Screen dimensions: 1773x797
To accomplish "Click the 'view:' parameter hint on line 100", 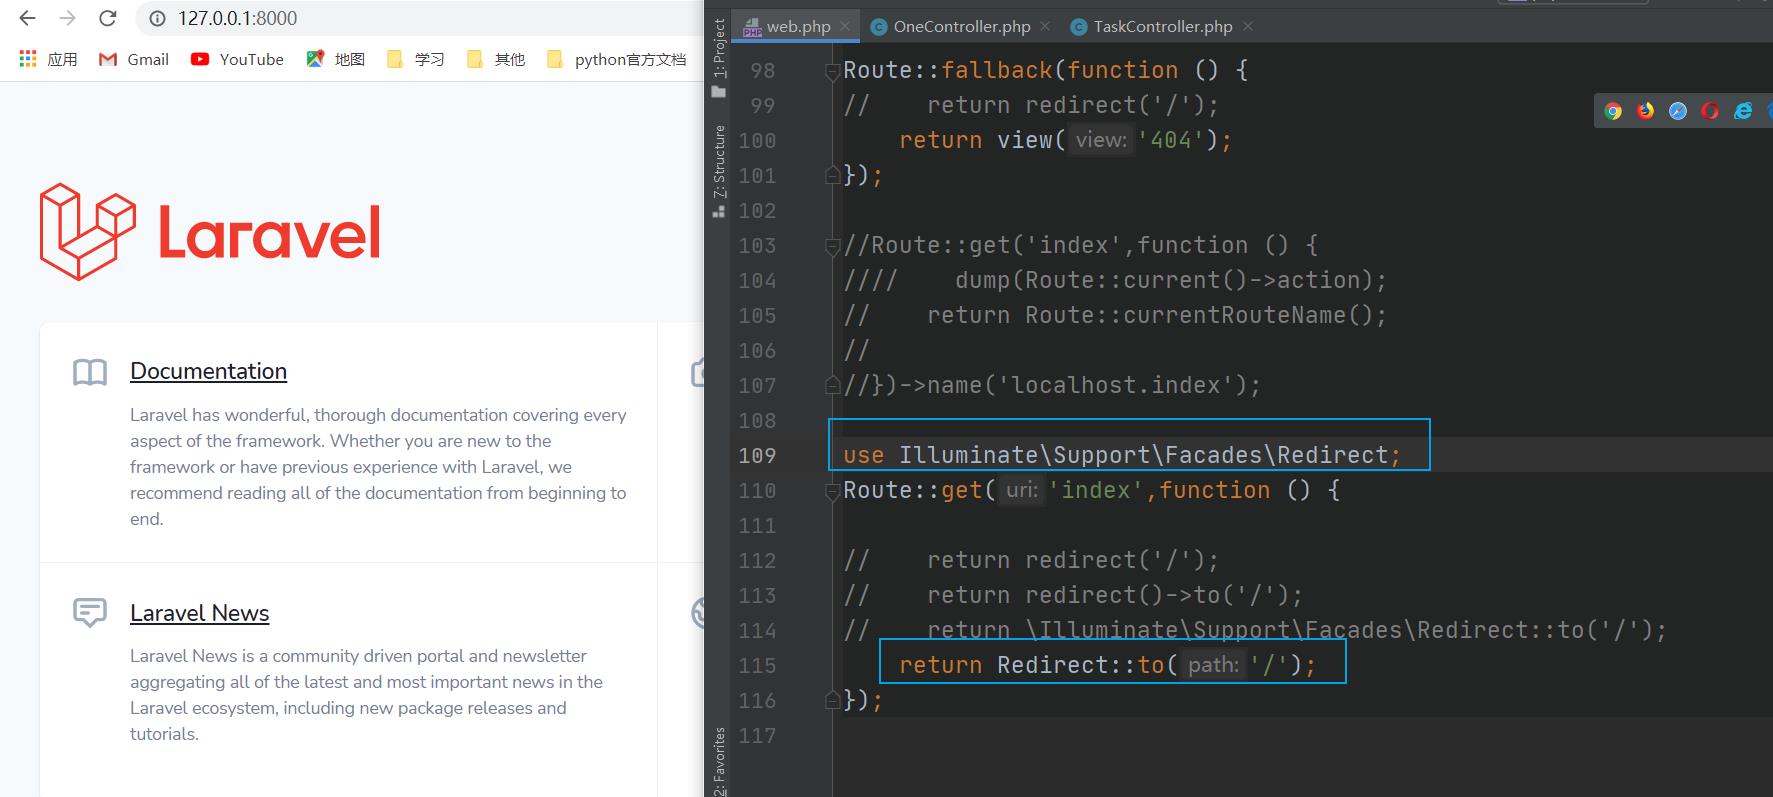I will pyautogui.click(x=1101, y=140).
